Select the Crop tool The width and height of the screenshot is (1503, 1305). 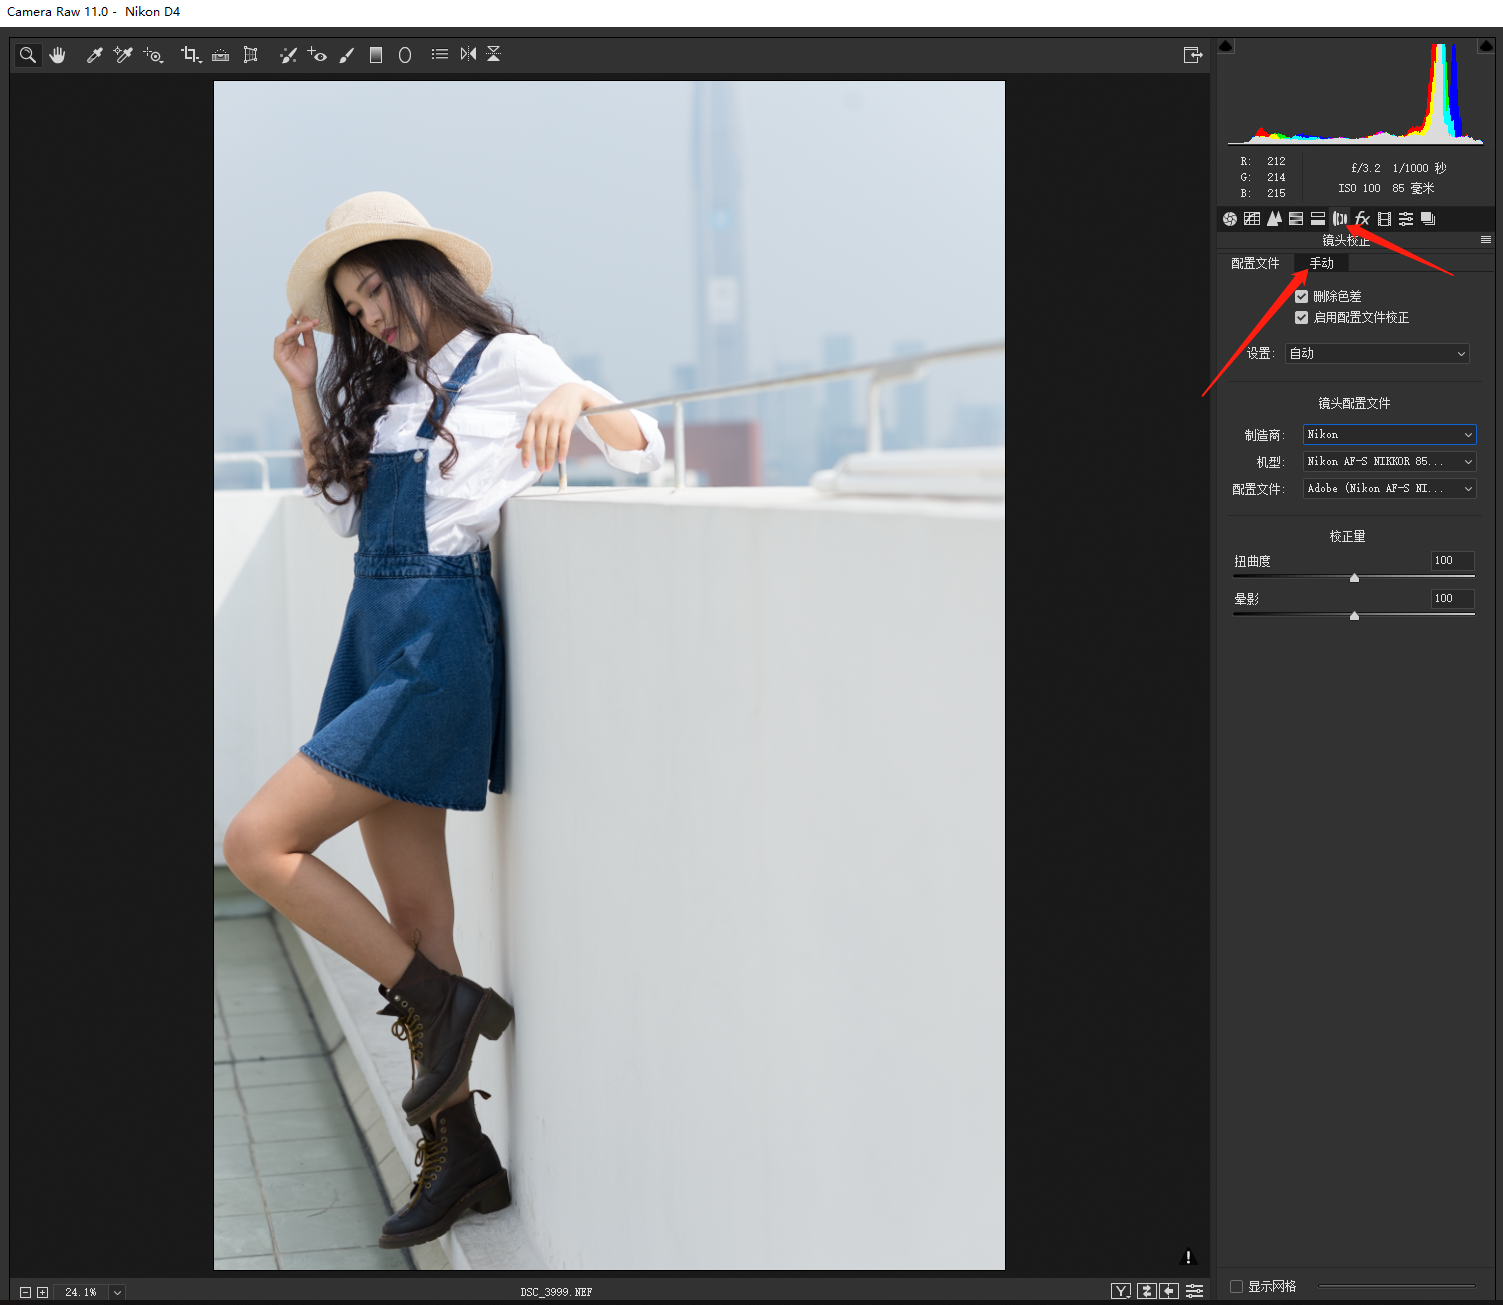[189, 55]
